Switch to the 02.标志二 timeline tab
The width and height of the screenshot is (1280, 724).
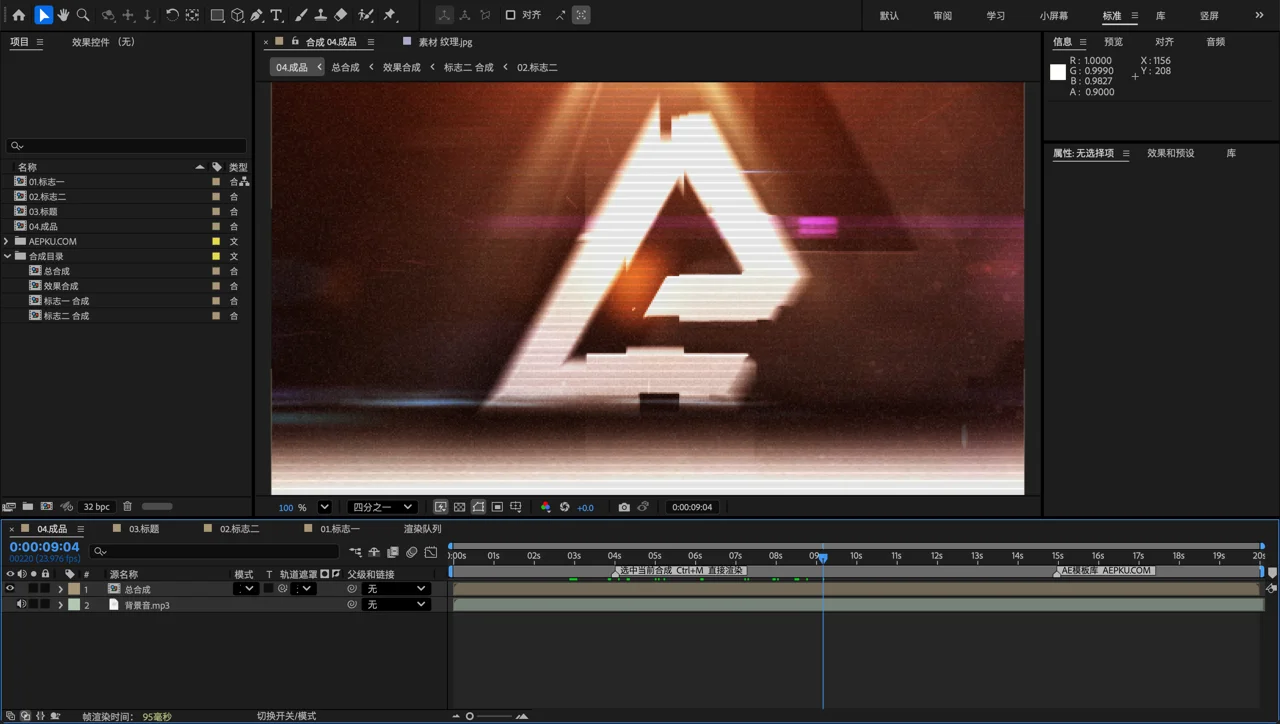tap(239, 529)
